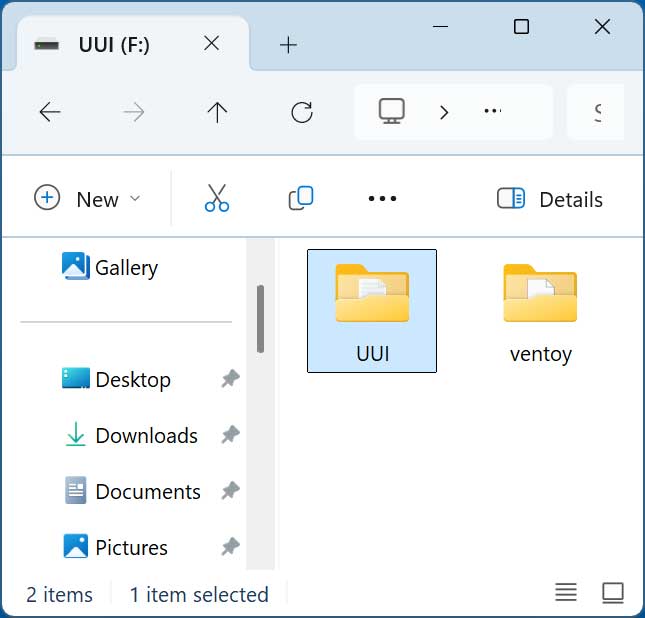645x618 pixels.
Task: Maximize the File Explorer window
Action: 521,27
